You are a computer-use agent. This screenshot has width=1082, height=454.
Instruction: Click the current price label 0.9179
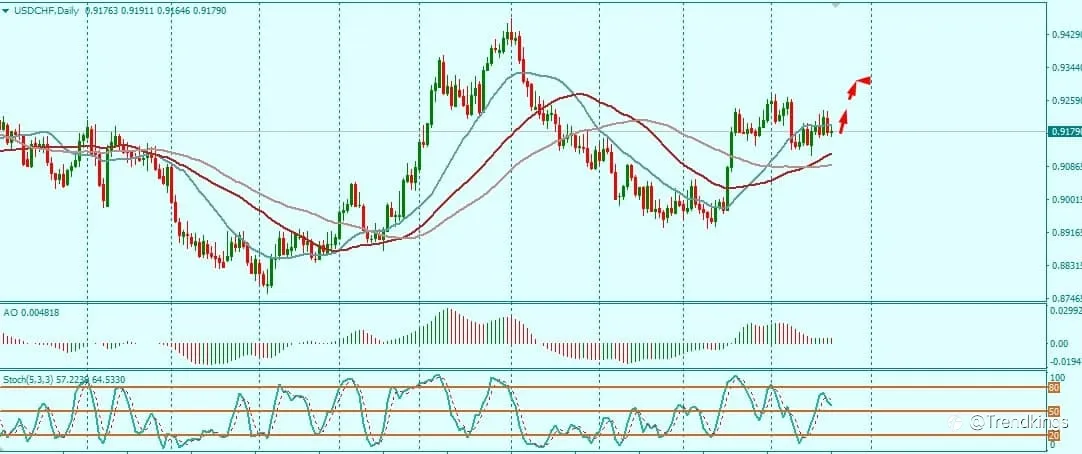1065,131
